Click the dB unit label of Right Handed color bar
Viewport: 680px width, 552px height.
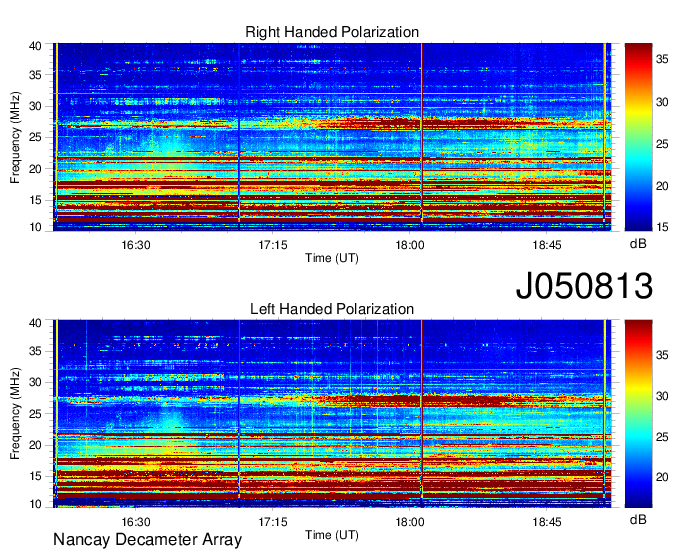638,244
